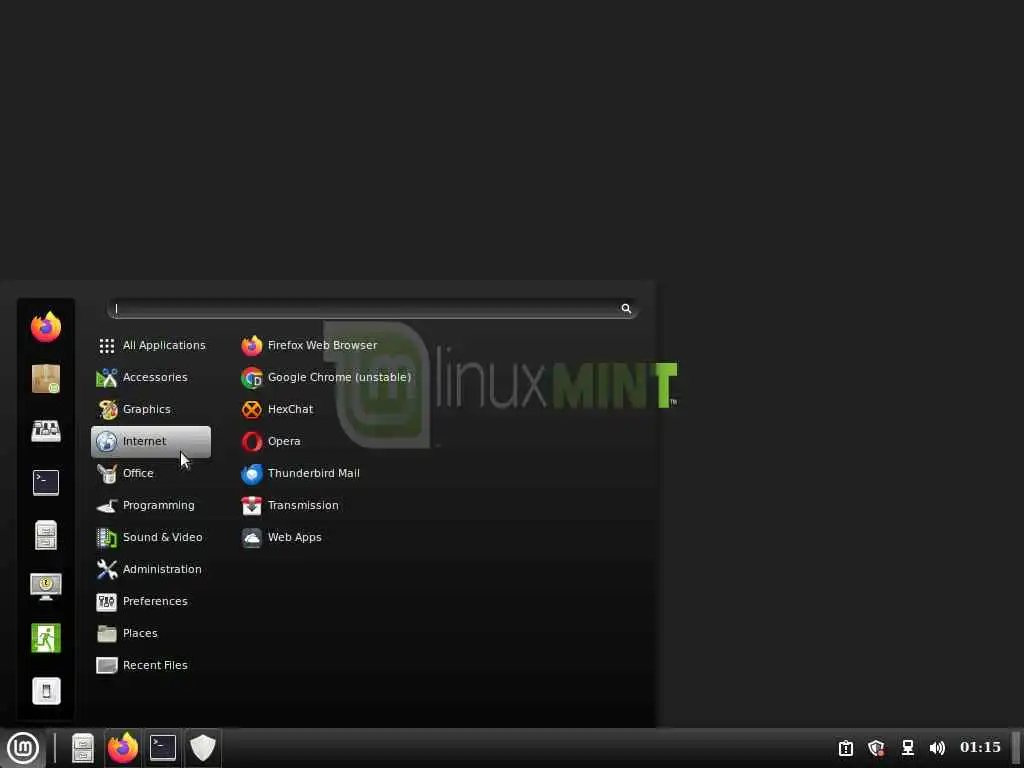The image size is (1024, 768).
Task: Select the Internet category
Action: pos(151,441)
